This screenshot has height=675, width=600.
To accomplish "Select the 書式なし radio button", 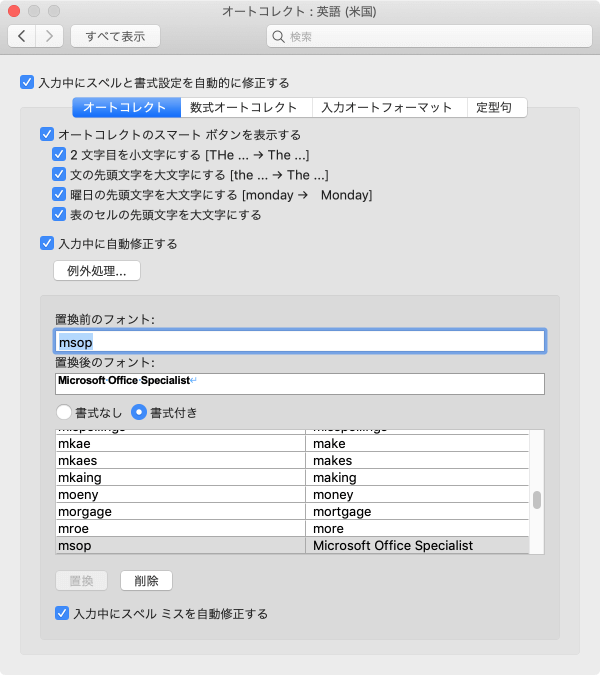I will click(64, 411).
